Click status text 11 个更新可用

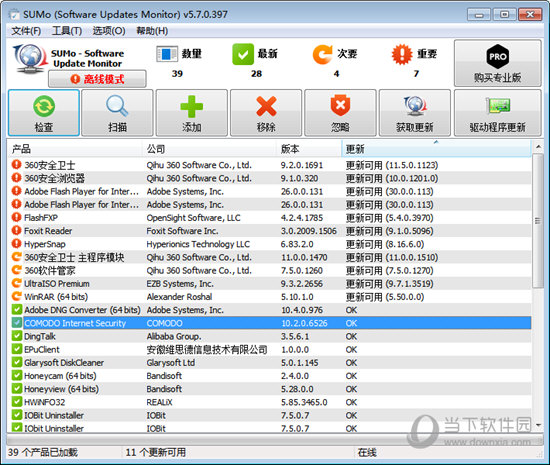point(156,452)
